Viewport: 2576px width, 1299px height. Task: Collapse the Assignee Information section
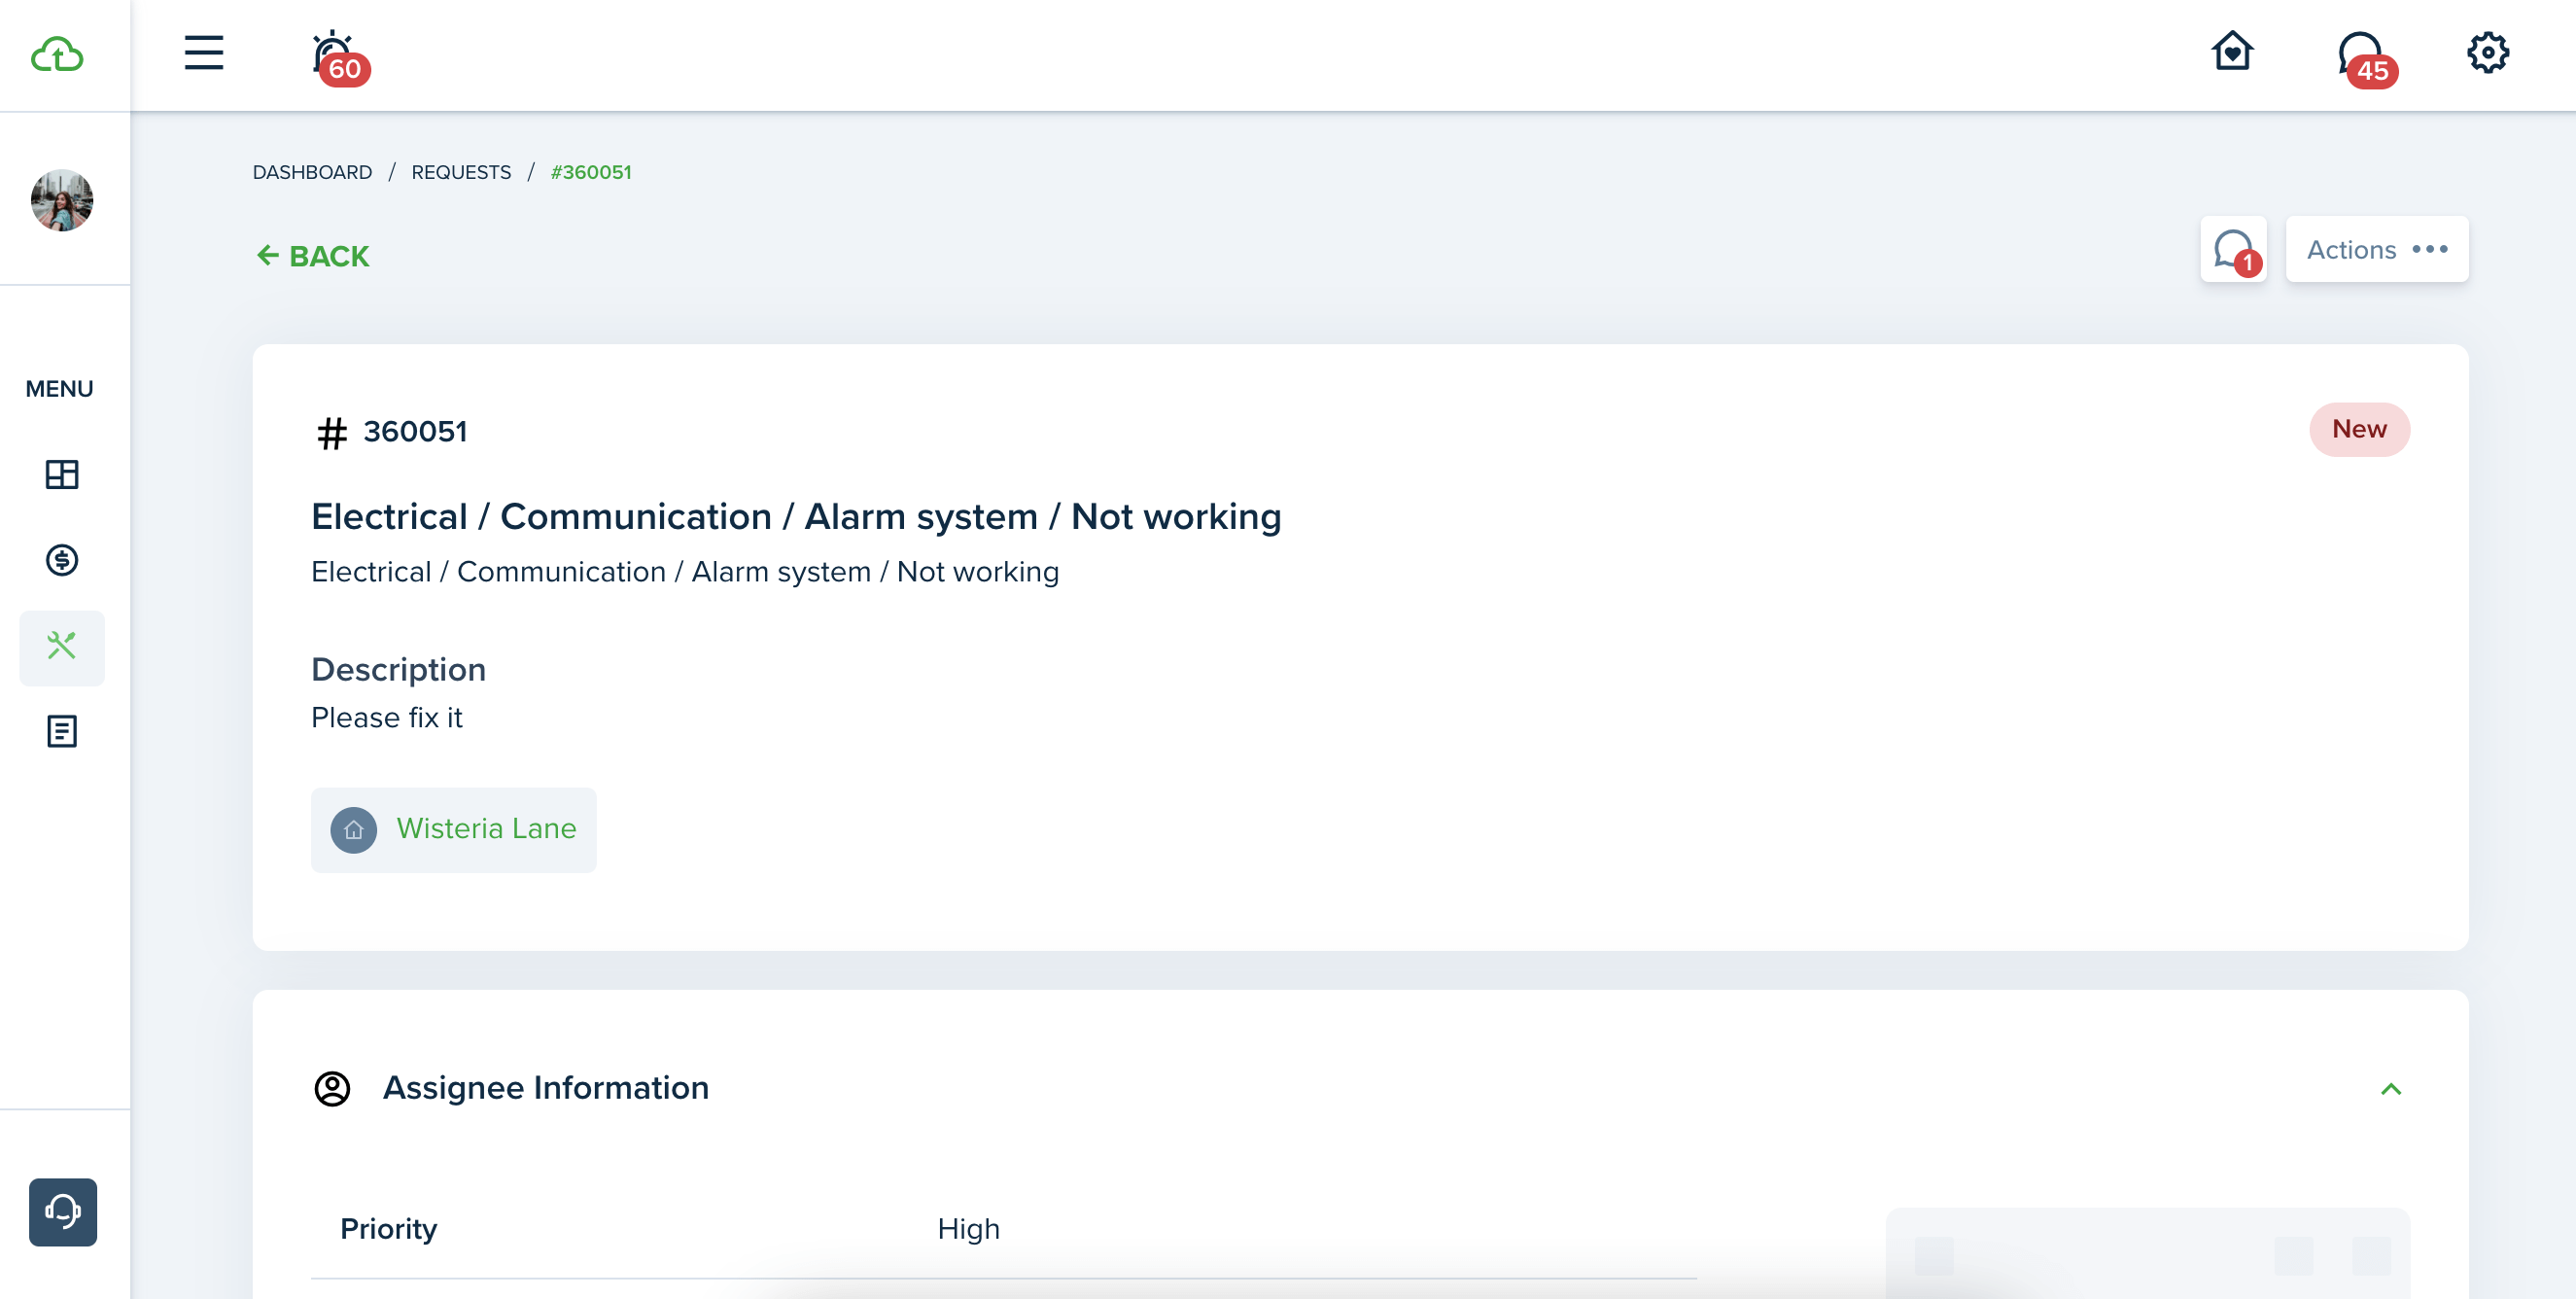[2391, 1089]
